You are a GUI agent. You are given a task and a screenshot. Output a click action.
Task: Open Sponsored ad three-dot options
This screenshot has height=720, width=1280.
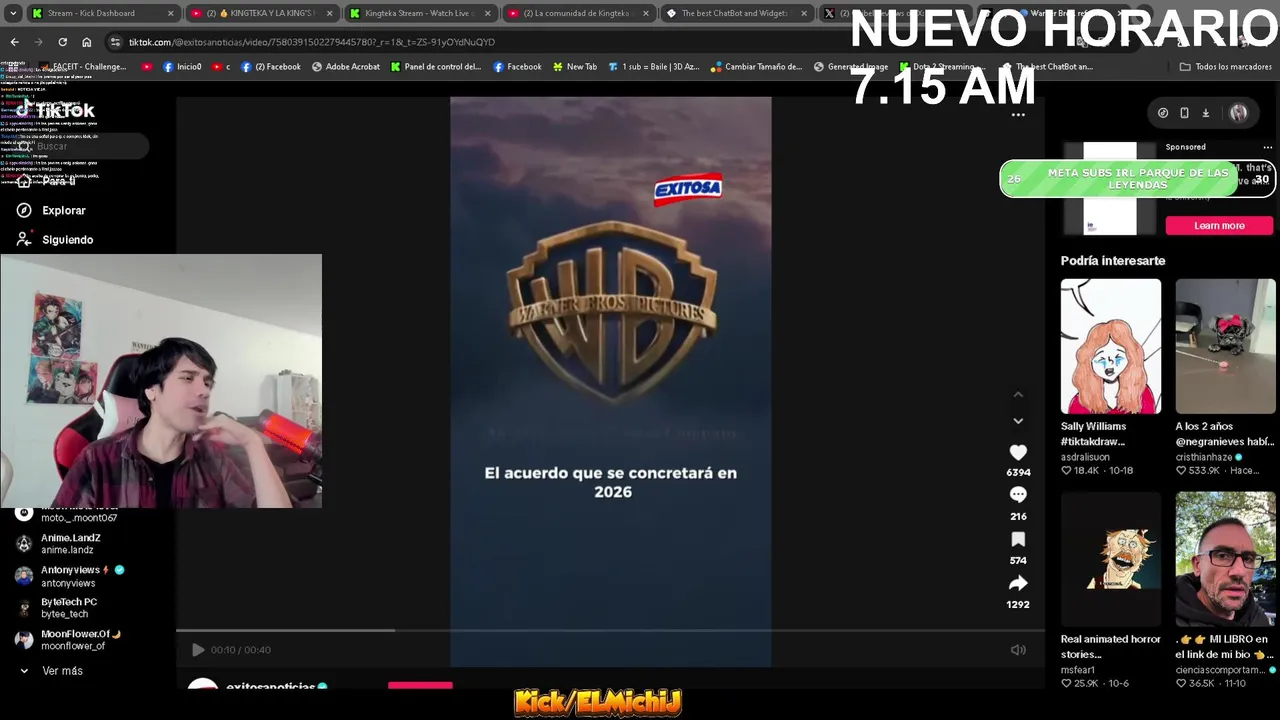point(1268,147)
